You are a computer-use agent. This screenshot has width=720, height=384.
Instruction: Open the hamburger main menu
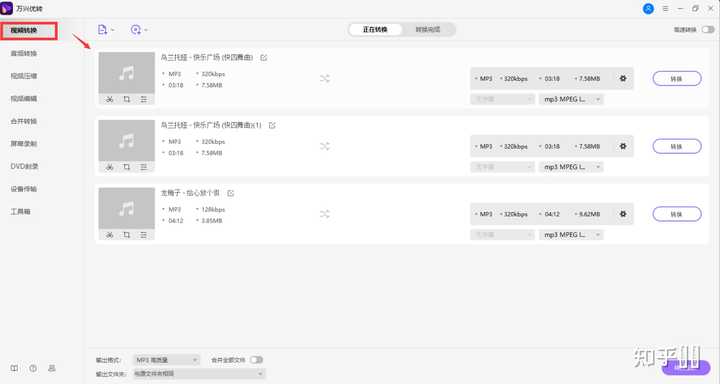665,9
